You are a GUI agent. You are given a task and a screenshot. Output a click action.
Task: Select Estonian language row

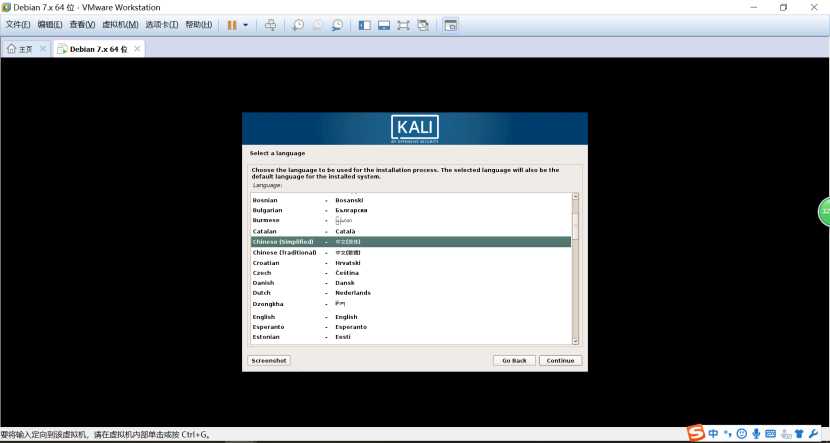pos(411,337)
